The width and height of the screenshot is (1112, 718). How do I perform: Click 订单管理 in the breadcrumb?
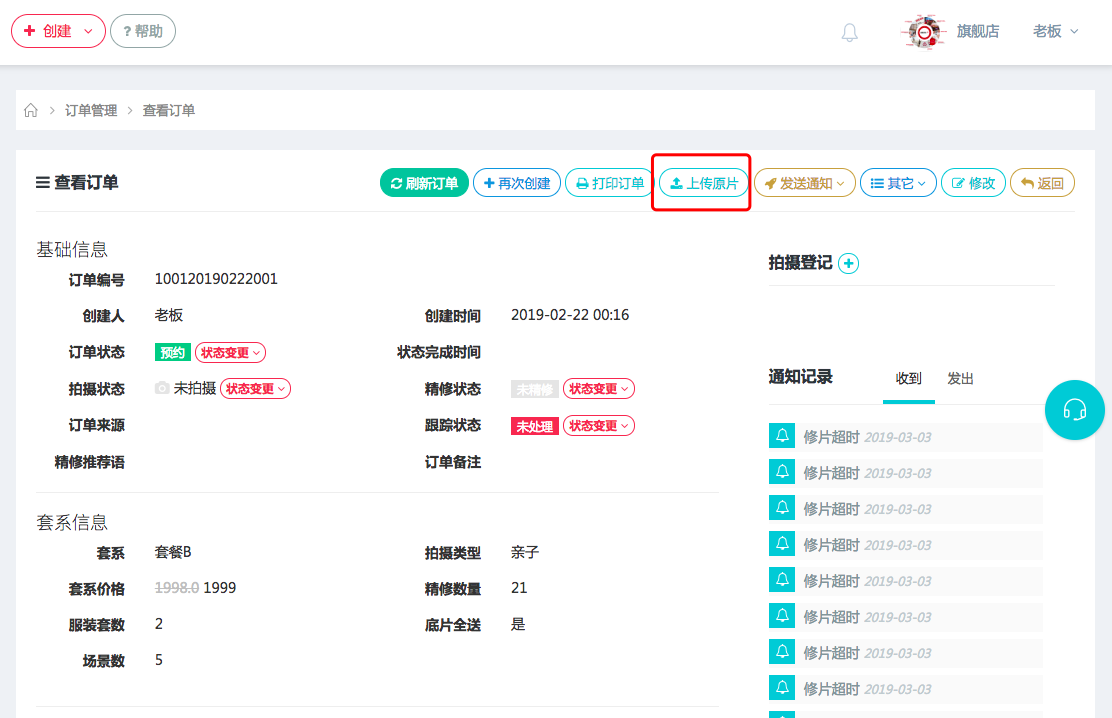tap(91, 110)
